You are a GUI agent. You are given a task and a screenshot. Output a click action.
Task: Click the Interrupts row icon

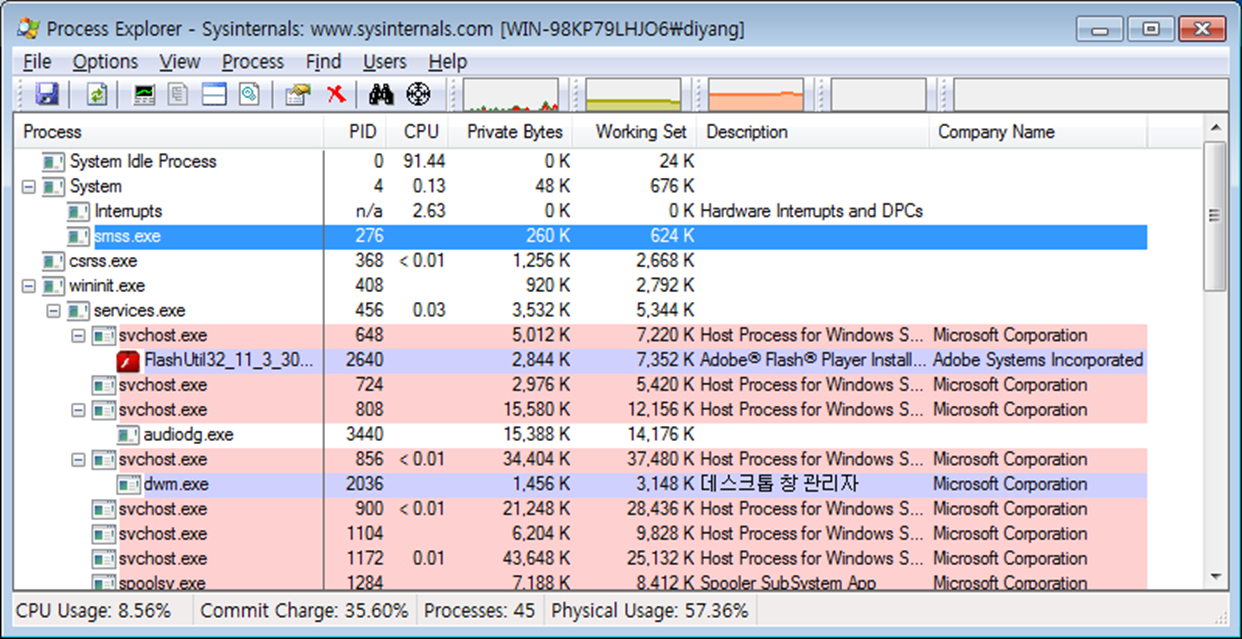click(x=78, y=212)
